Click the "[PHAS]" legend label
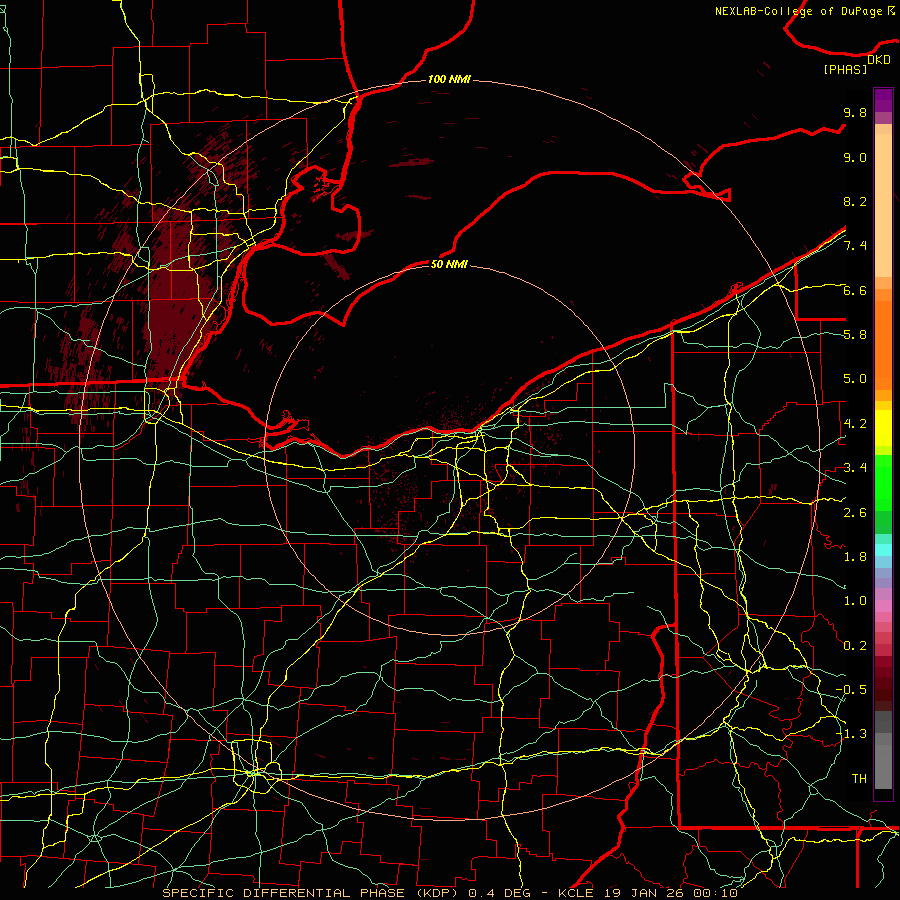This screenshot has height=900, width=900. [x=845, y=70]
